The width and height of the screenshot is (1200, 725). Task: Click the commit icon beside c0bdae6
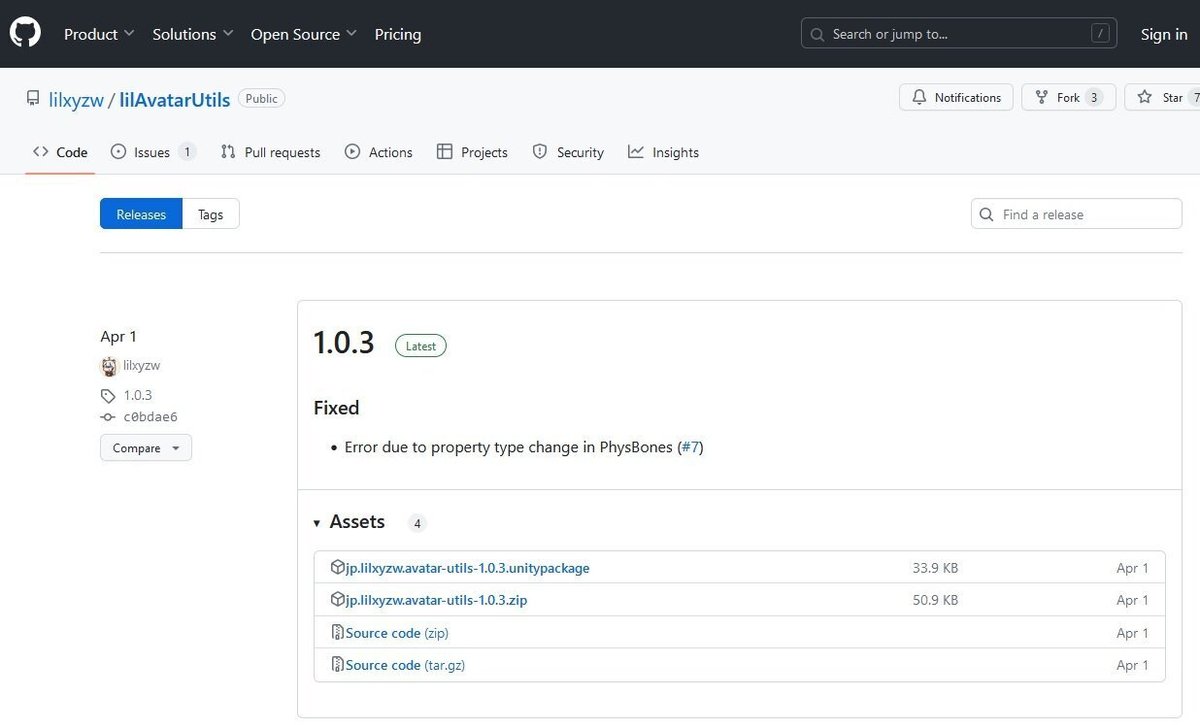108,417
